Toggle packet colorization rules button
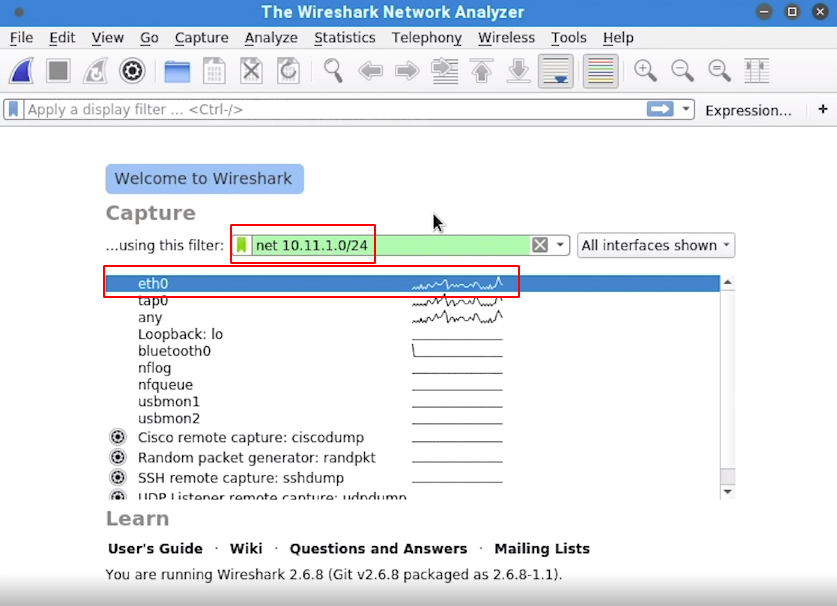The width and height of the screenshot is (837, 606). pos(600,72)
